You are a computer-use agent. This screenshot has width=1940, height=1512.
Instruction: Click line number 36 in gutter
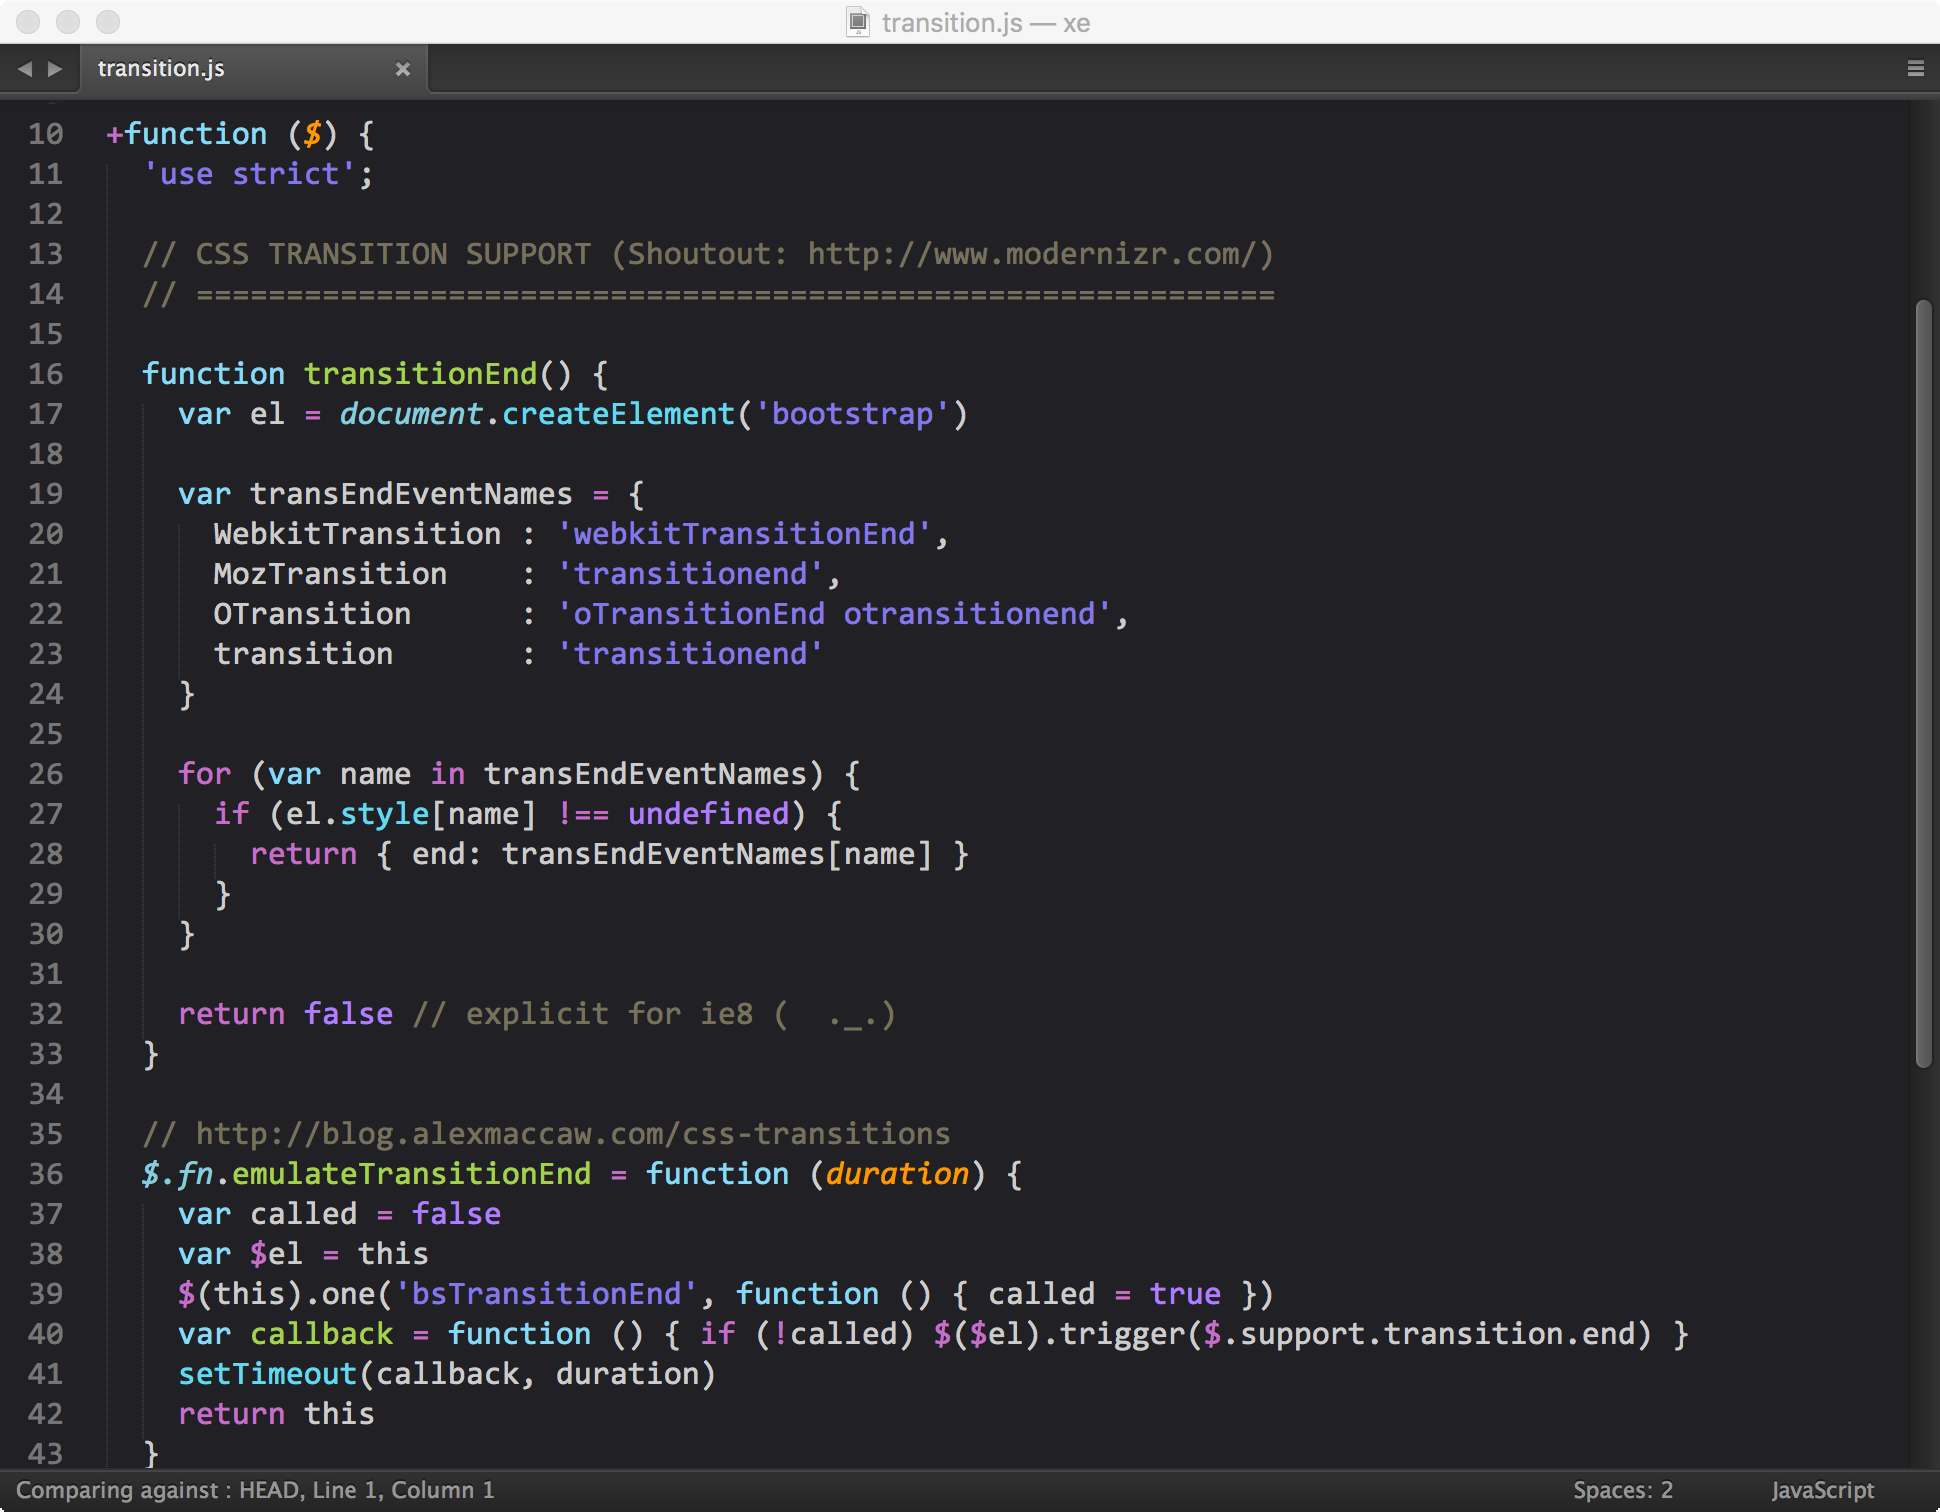click(46, 1174)
